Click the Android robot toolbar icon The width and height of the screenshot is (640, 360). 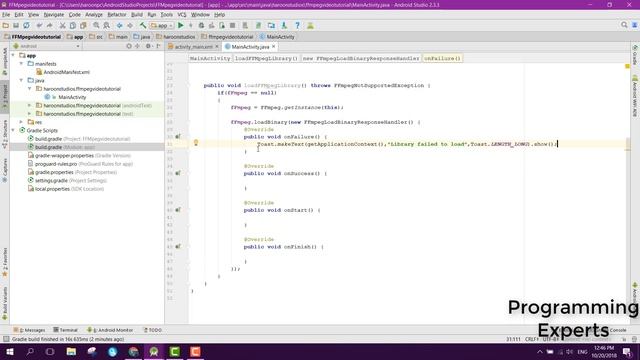[x=310, y=25]
